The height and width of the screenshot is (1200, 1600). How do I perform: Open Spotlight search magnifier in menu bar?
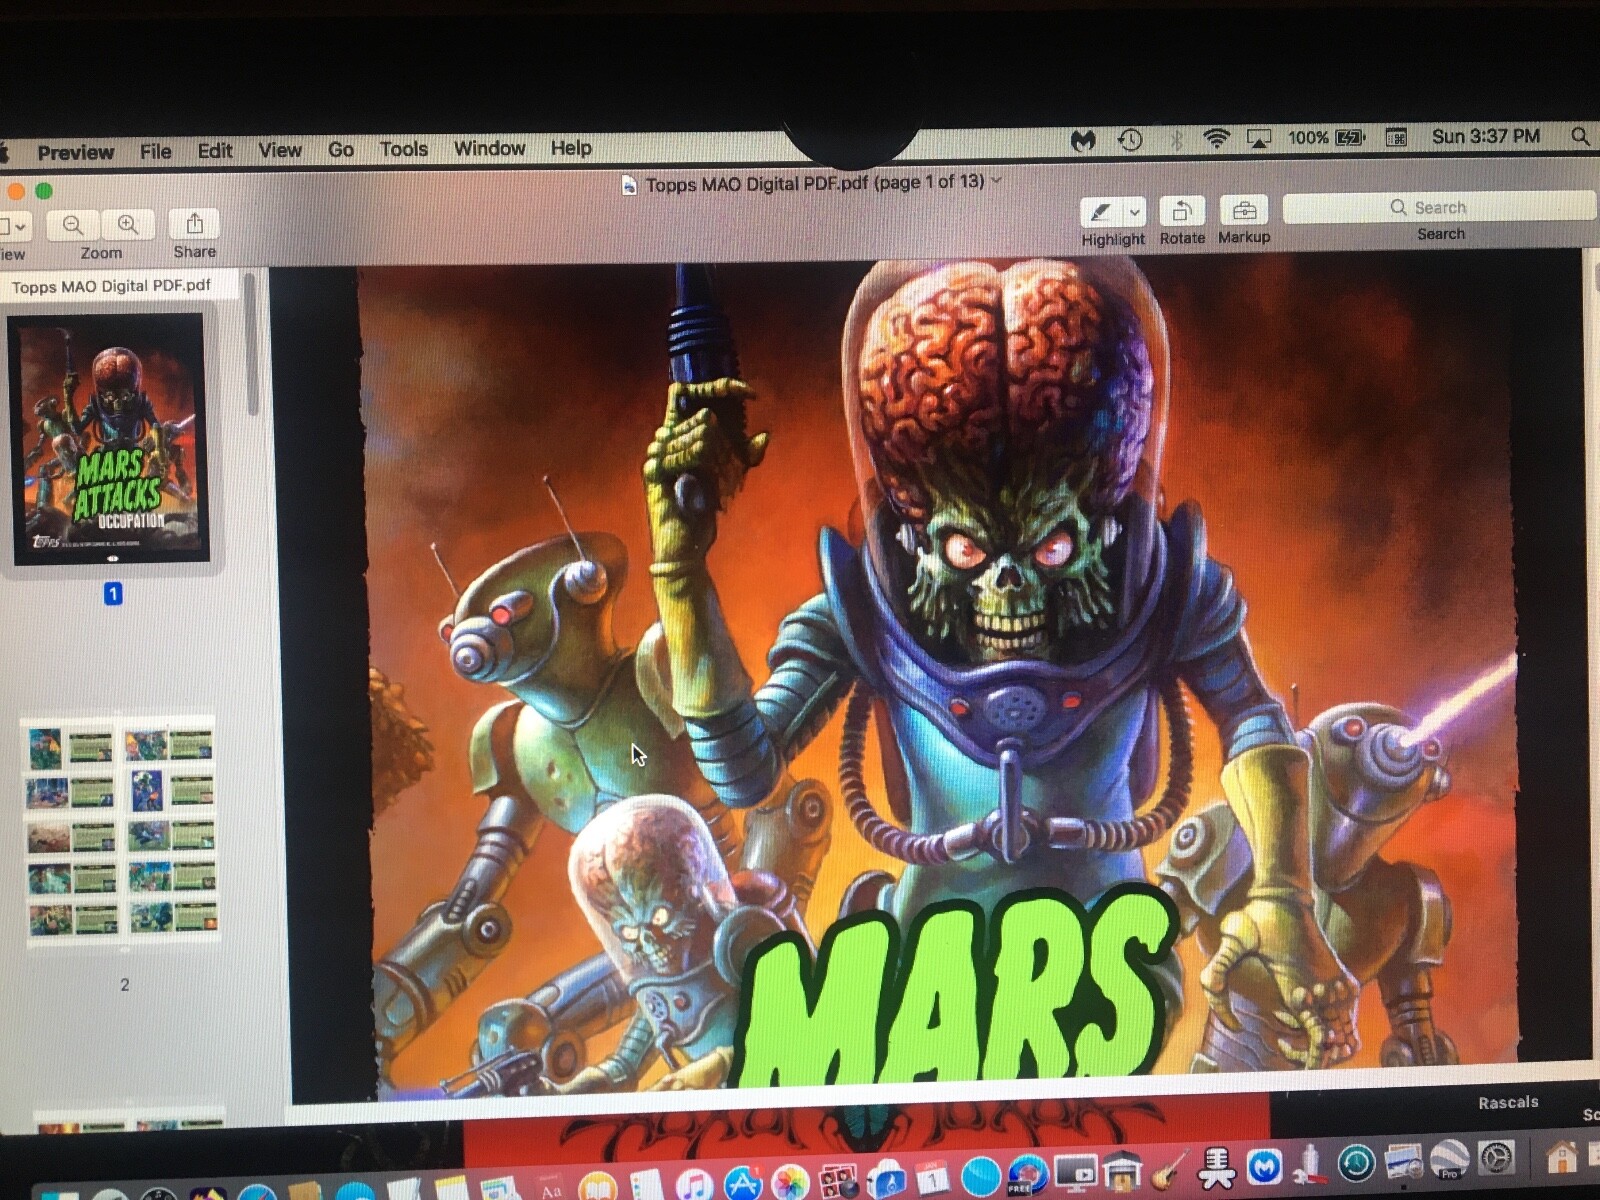pos(1579,135)
